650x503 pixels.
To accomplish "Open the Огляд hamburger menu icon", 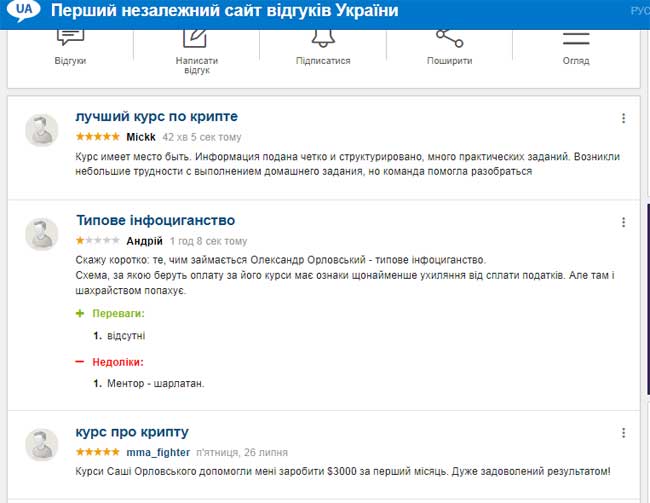I will click(x=576, y=38).
